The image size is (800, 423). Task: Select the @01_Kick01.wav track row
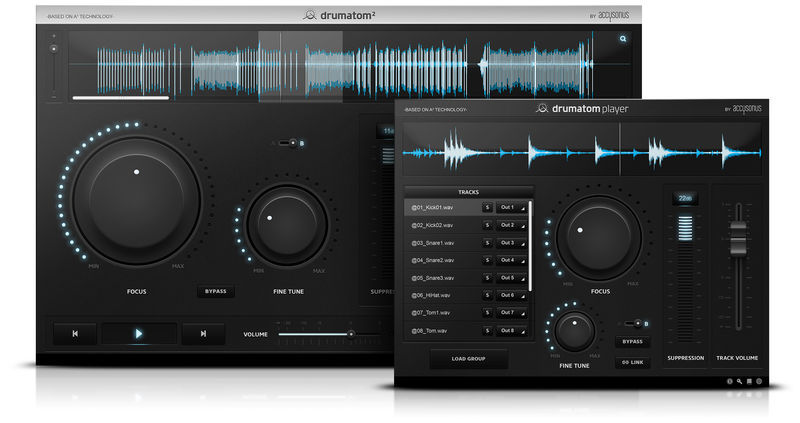click(467, 208)
